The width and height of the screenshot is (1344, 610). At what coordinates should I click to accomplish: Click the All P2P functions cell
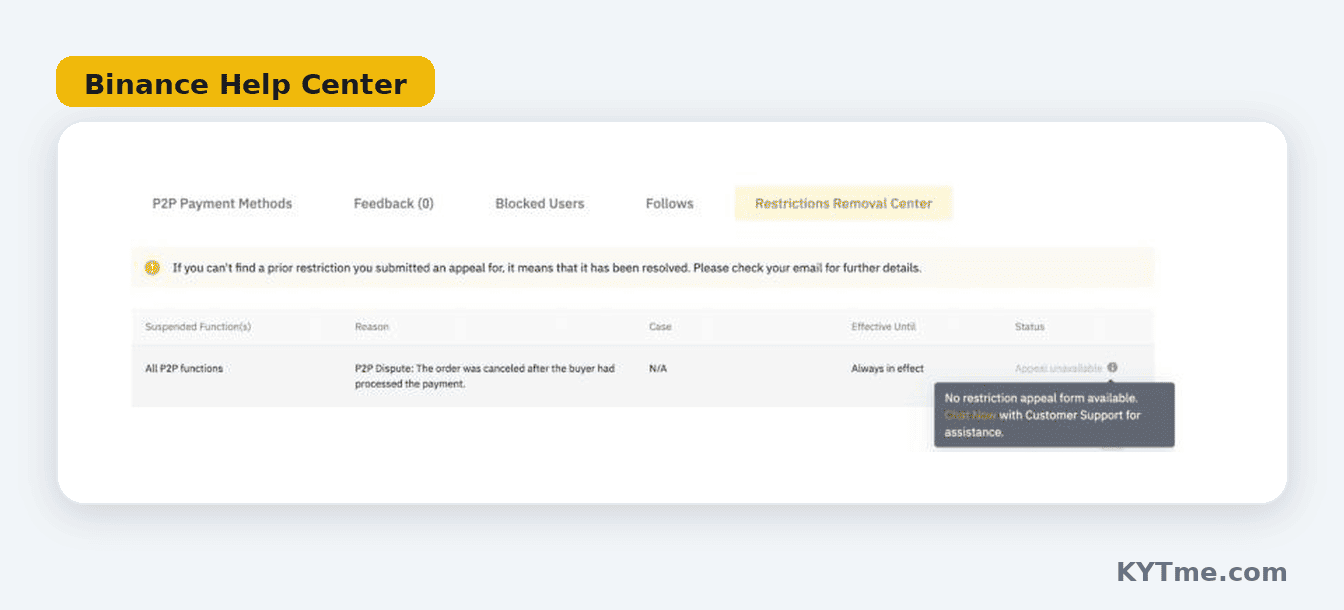pos(184,369)
